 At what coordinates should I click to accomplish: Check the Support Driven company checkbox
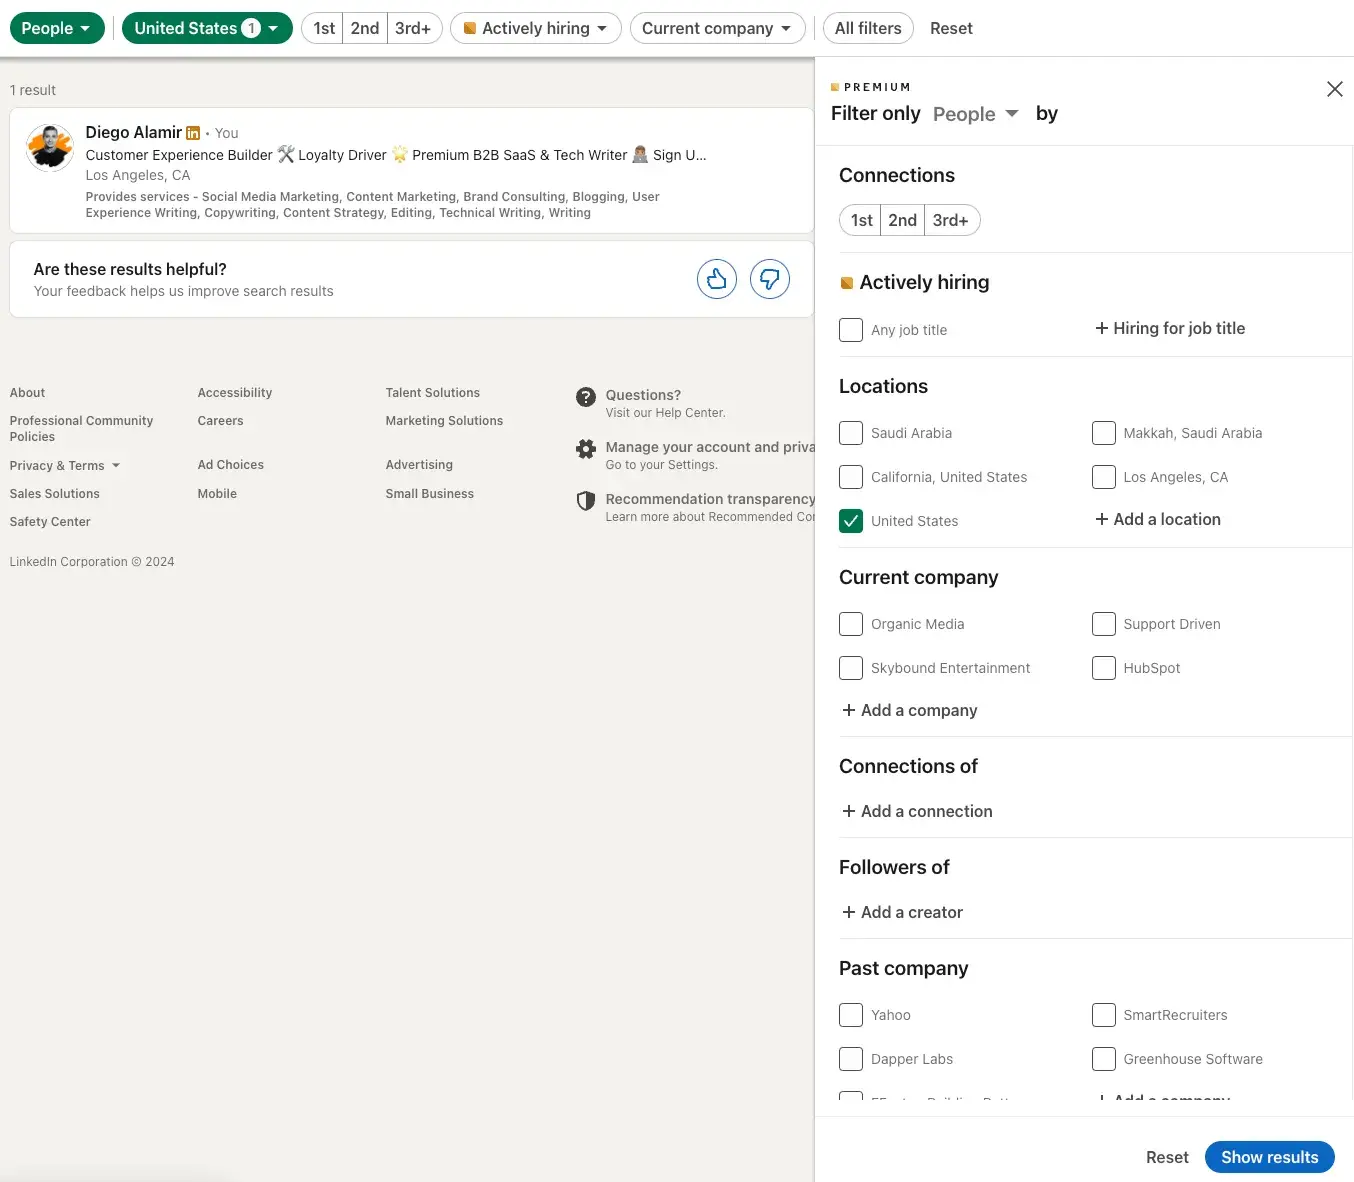pyautogui.click(x=1104, y=624)
